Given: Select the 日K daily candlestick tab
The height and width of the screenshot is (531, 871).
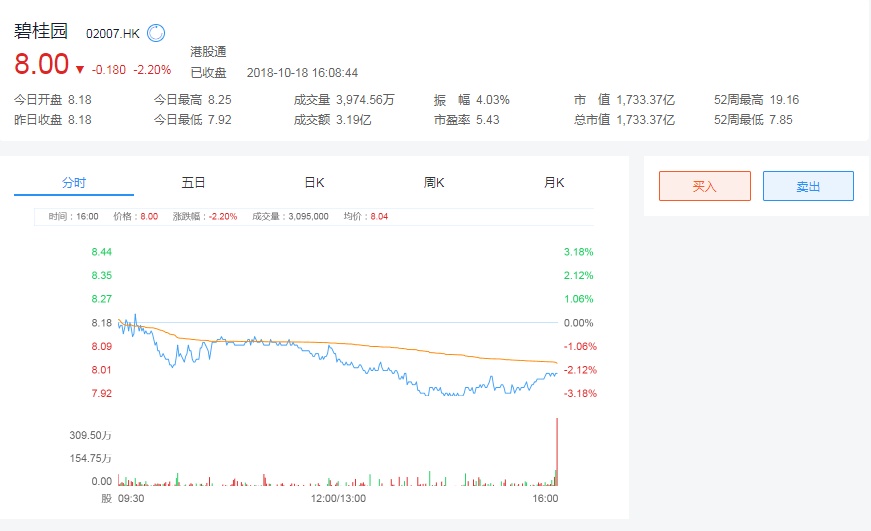Looking at the screenshot, I should 314,183.
